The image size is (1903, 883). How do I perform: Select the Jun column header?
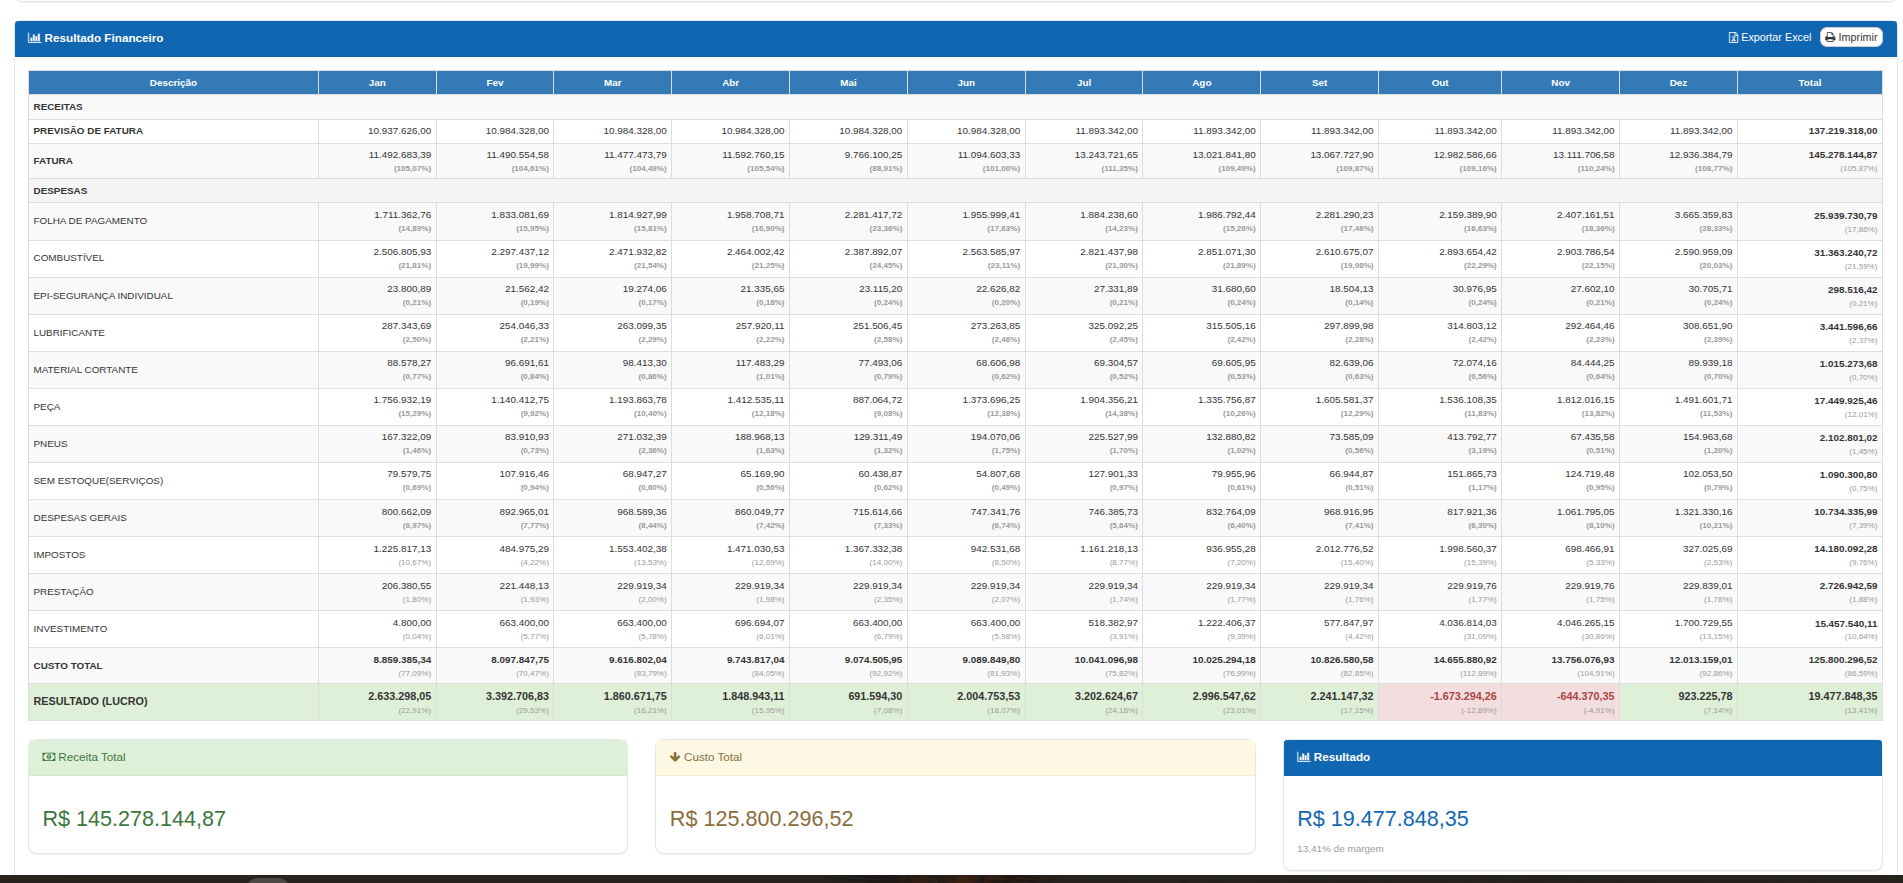click(966, 83)
